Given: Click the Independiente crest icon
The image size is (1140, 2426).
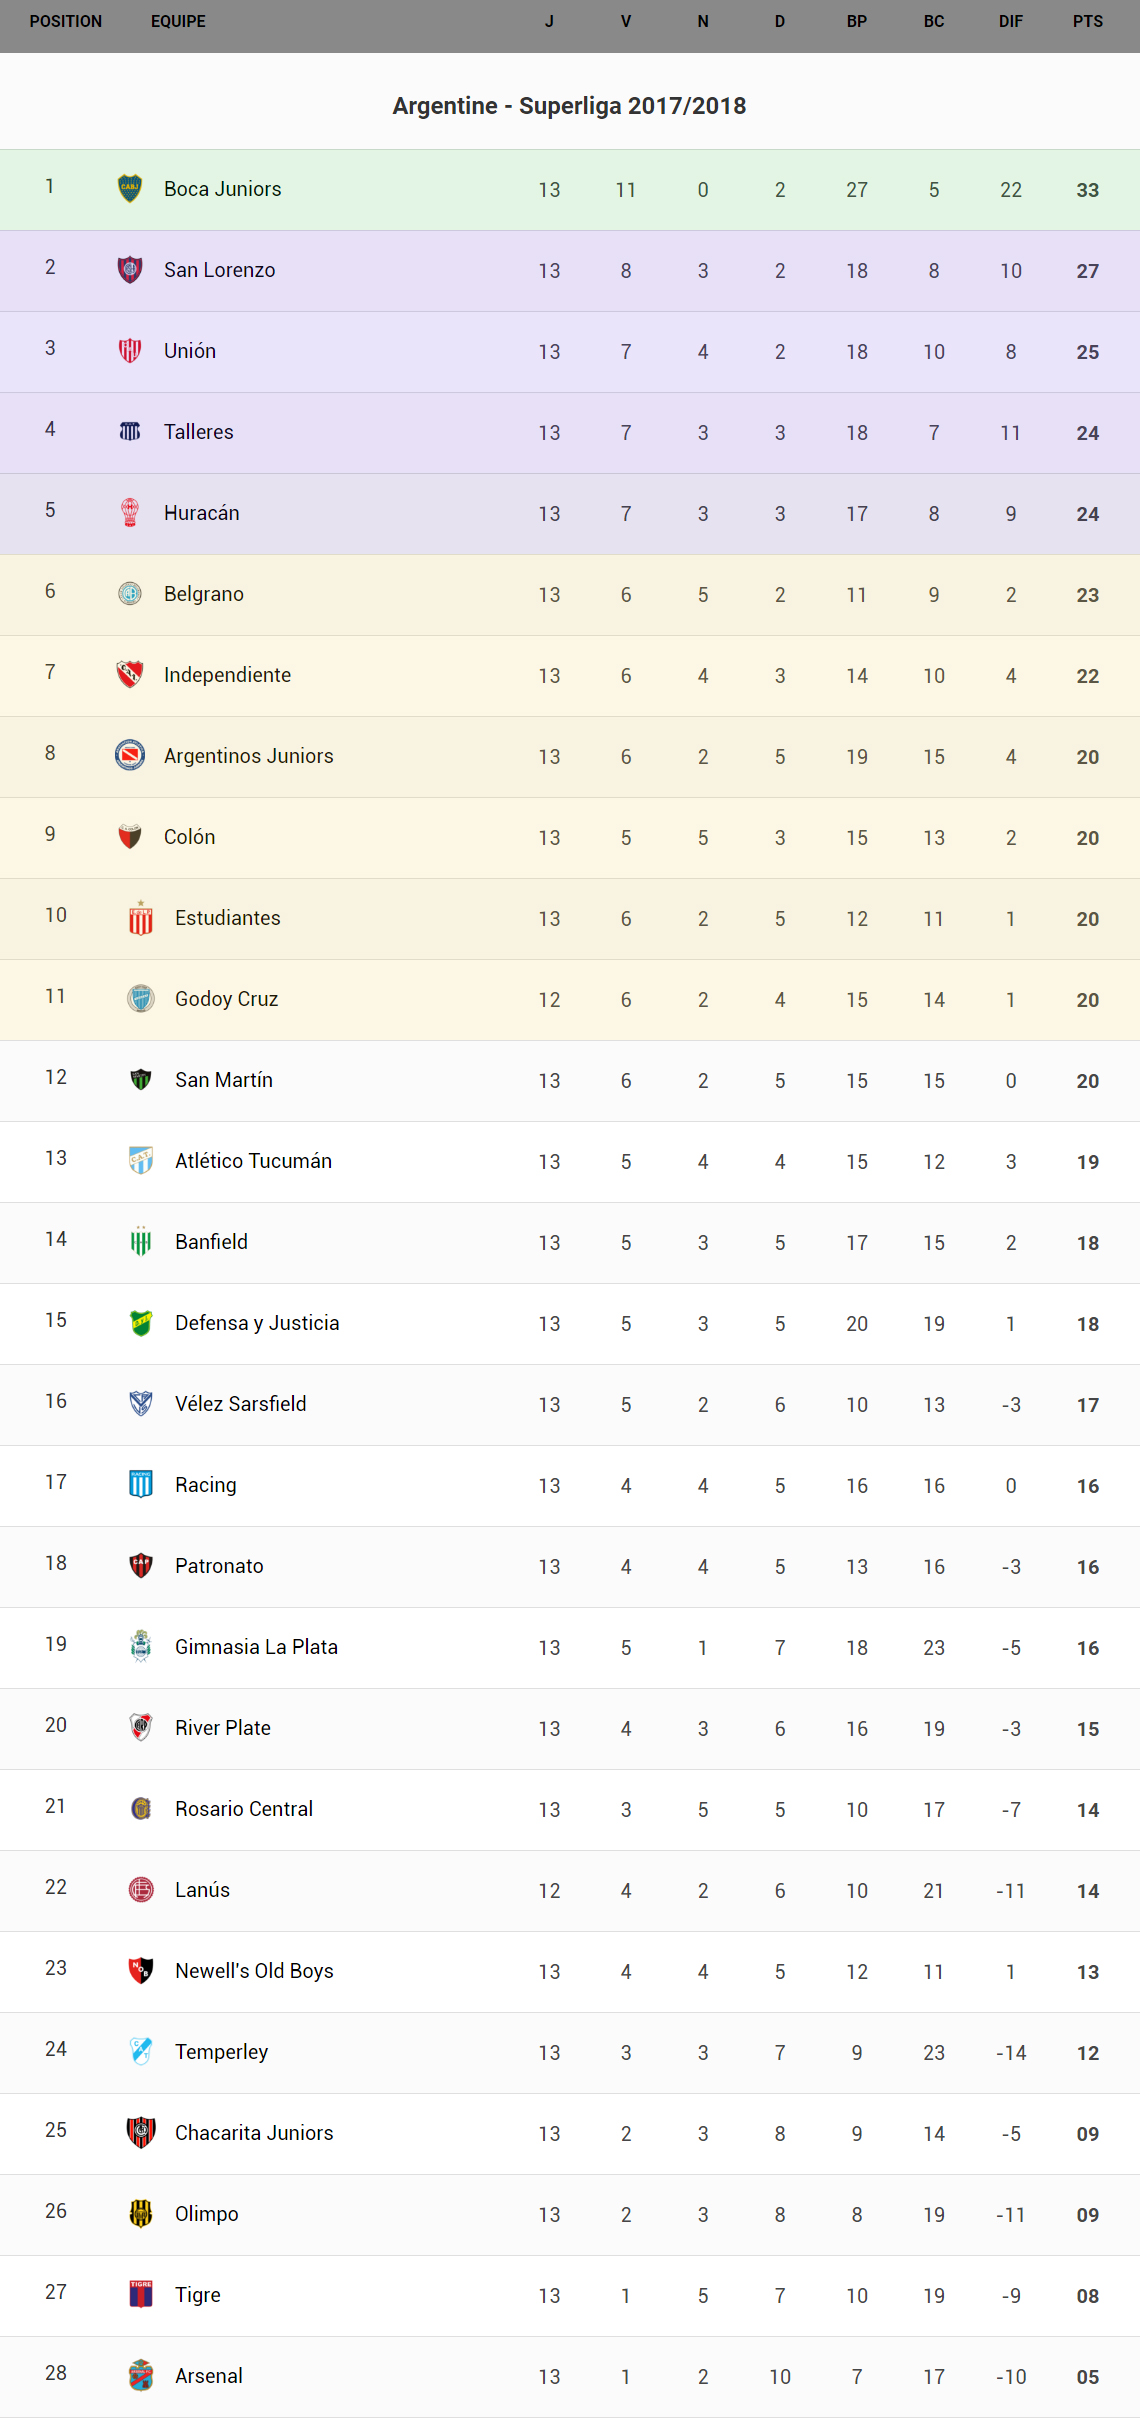Looking at the screenshot, I should tap(130, 675).
